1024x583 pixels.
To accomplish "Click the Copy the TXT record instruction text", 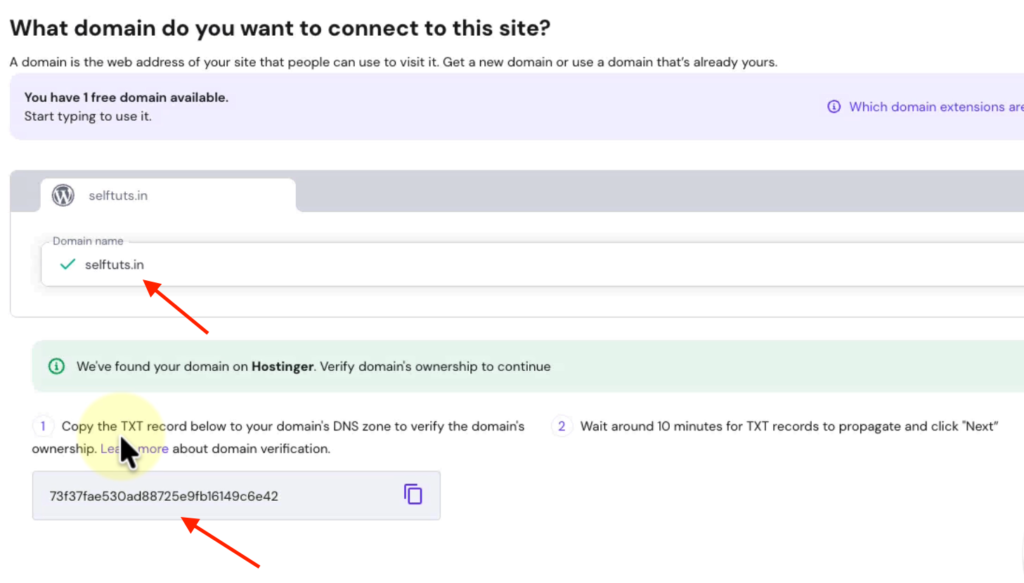I will click(292, 426).
